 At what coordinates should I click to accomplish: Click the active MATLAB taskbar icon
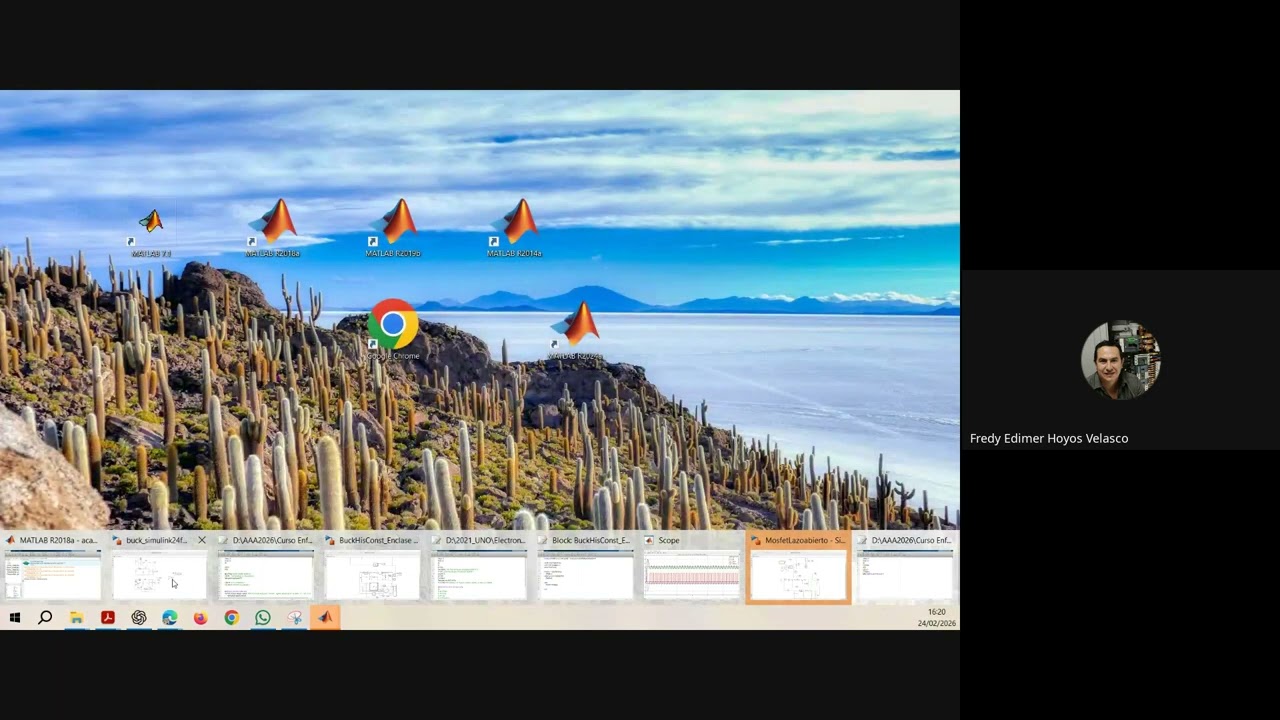coord(325,618)
